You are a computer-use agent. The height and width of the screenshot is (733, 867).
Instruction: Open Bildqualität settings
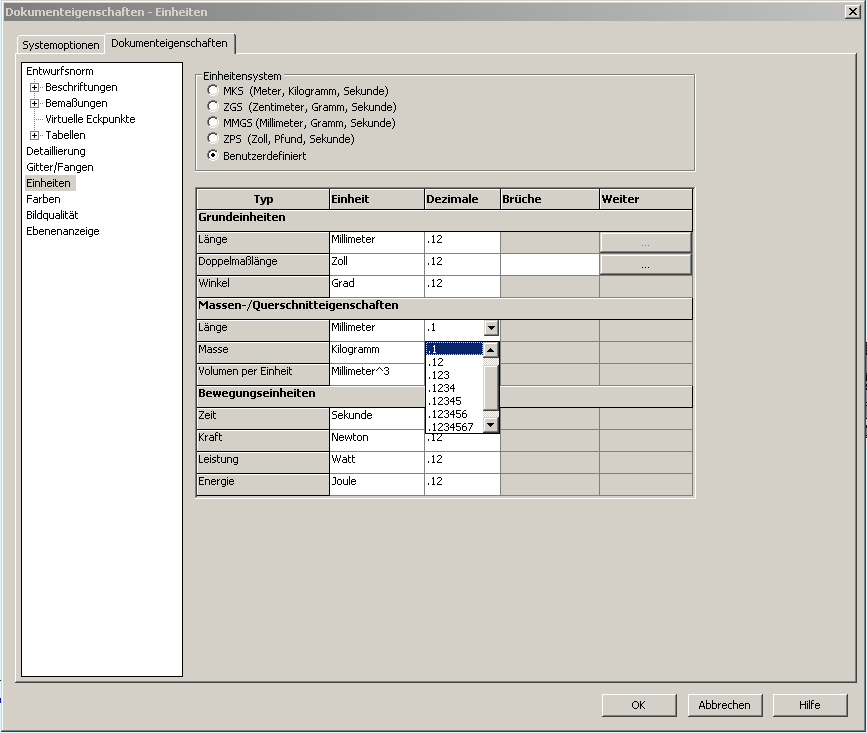52,216
